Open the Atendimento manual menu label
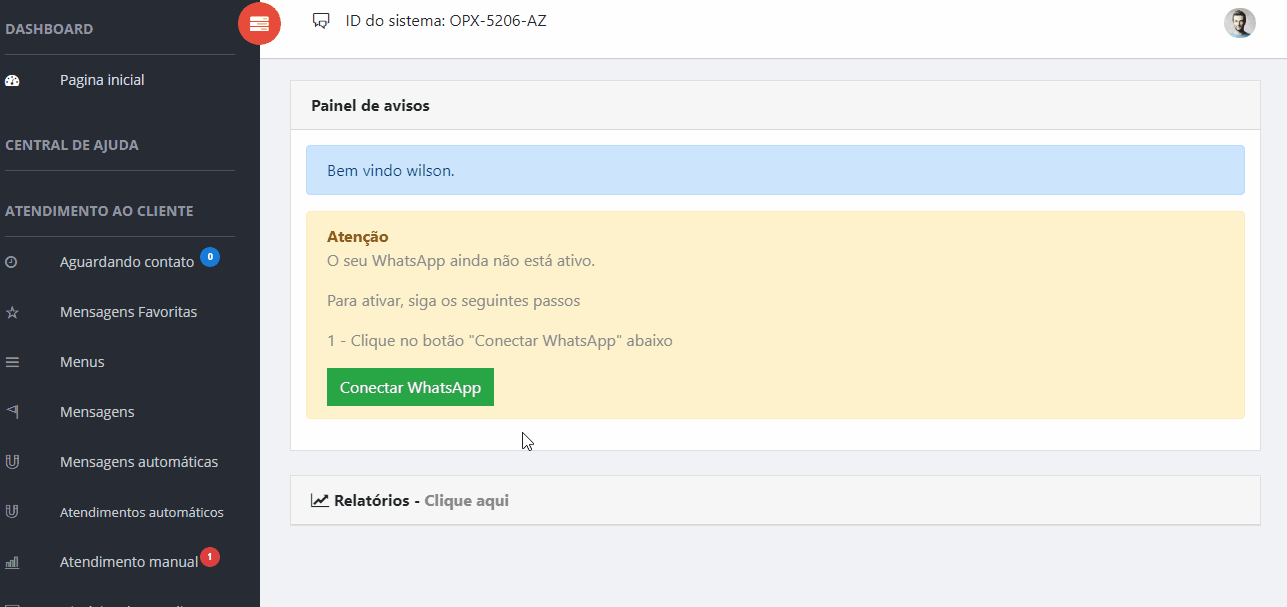The height and width of the screenshot is (607, 1287). pyautogui.click(x=129, y=562)
